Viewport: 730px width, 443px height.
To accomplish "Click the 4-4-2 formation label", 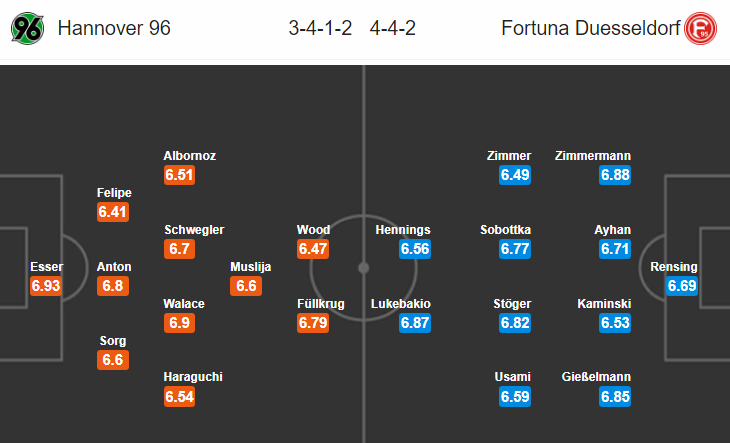I will tap(392, 28).
